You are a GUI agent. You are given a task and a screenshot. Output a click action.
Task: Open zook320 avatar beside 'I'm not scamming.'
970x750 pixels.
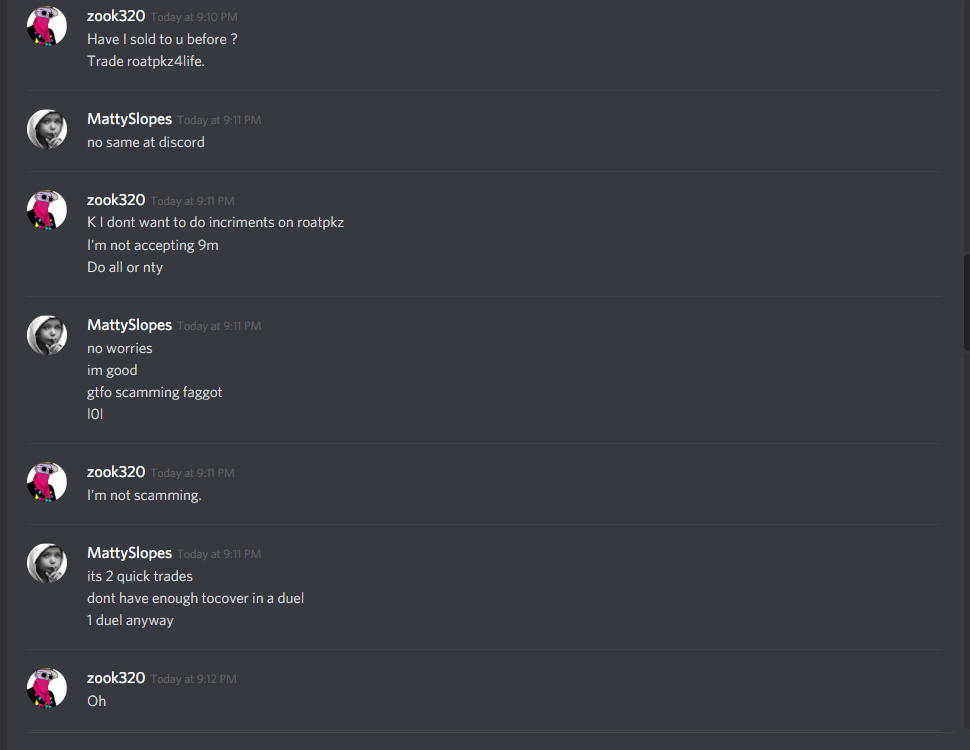coord(47,482)
